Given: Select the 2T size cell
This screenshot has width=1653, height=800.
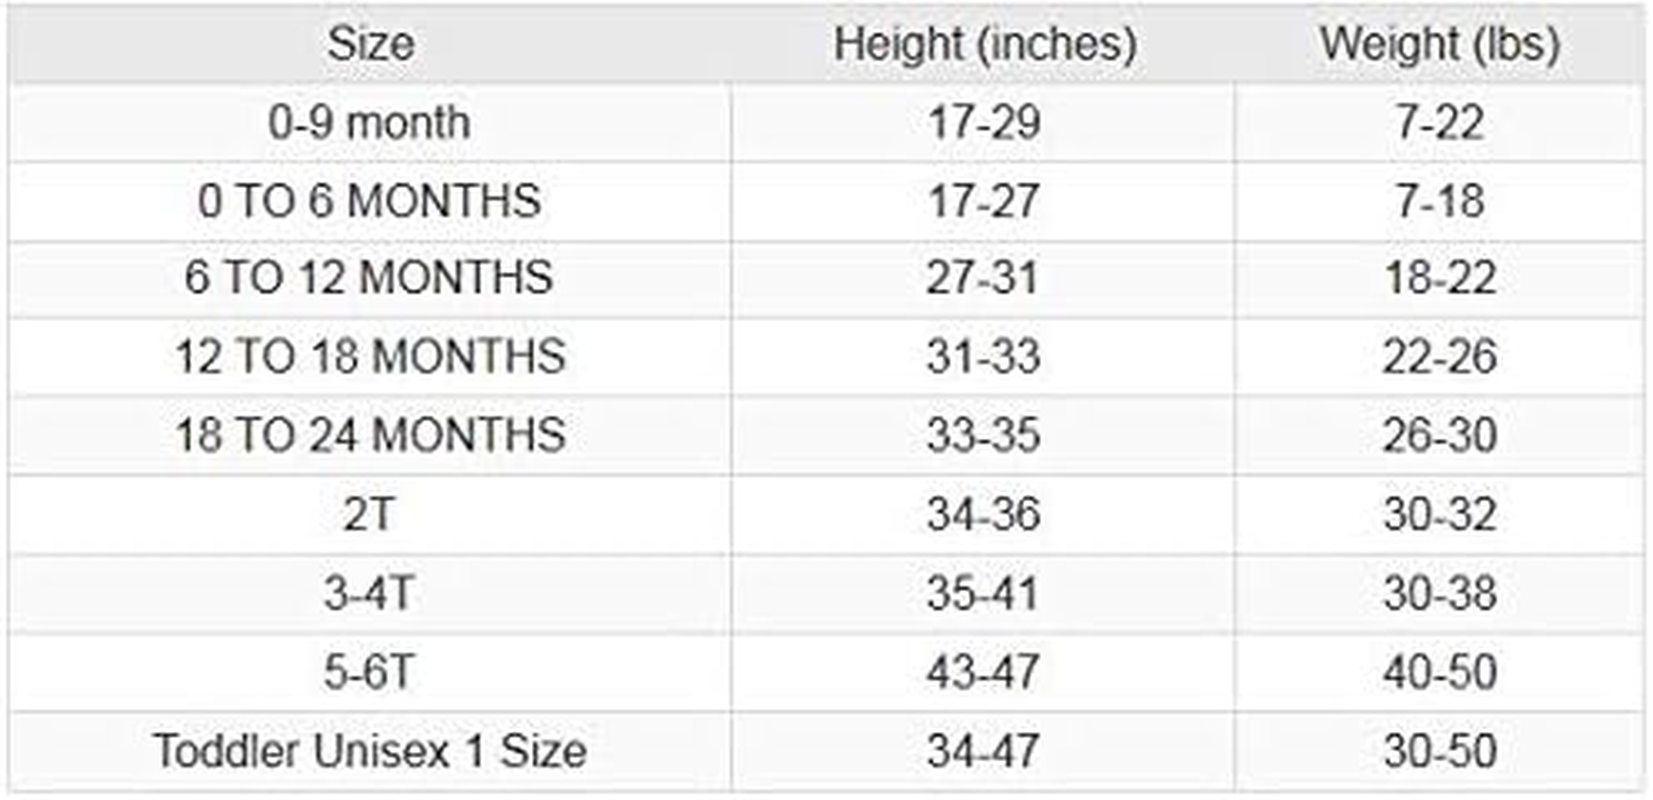Looking at the screenshot, I should 370,514.
